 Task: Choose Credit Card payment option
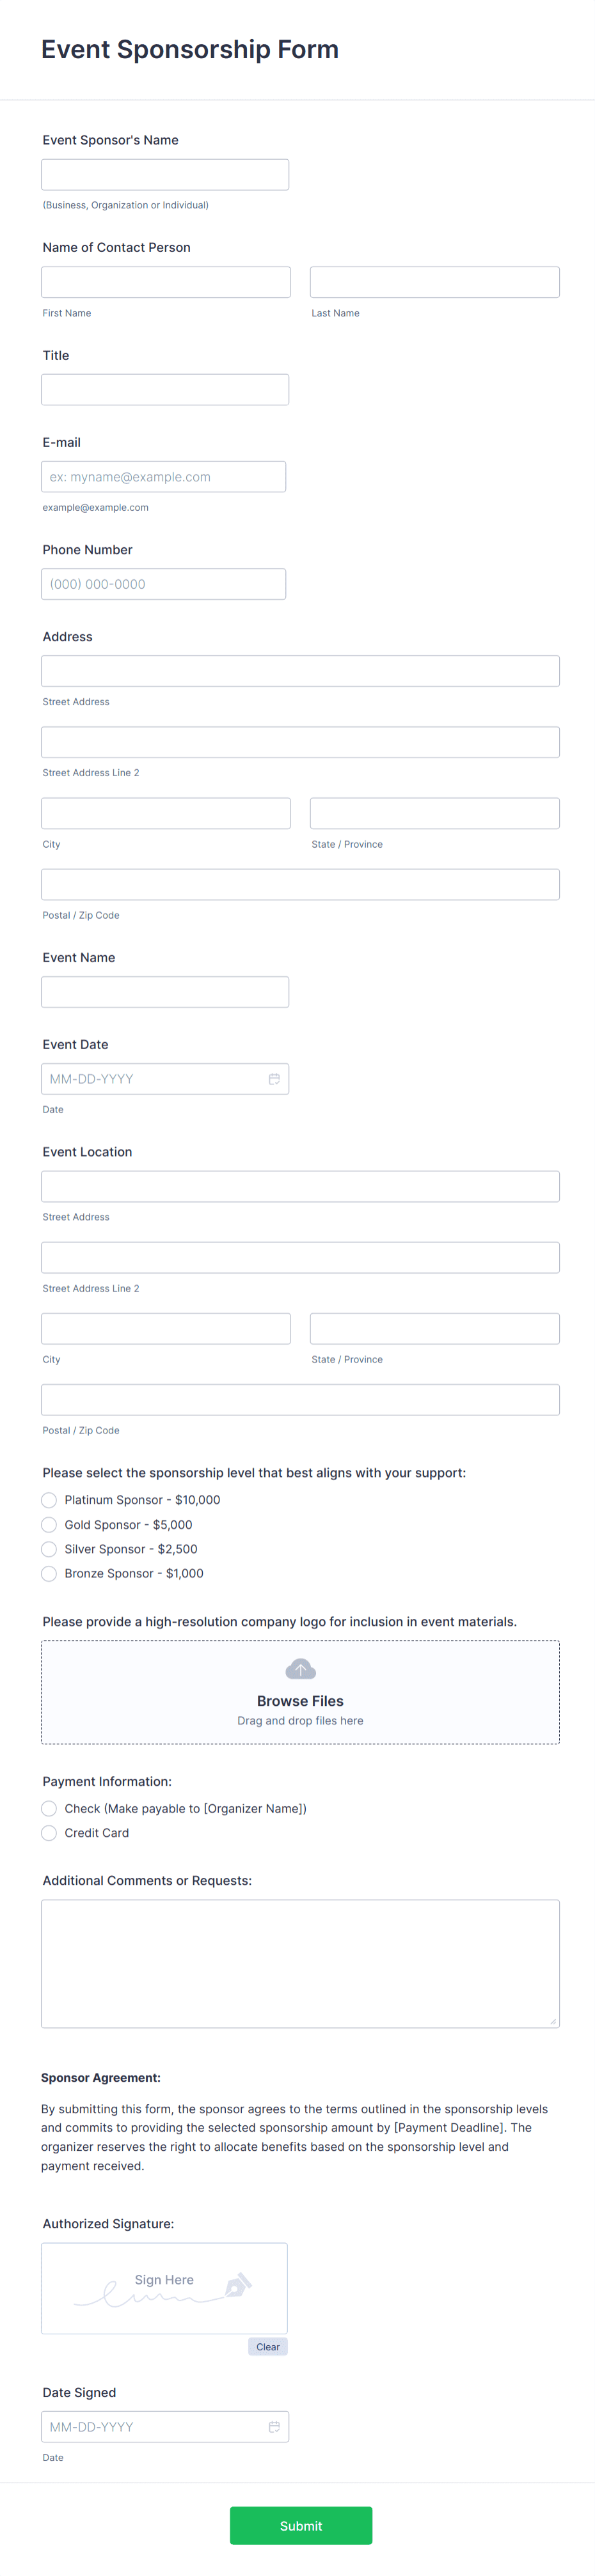(49, 1833)
